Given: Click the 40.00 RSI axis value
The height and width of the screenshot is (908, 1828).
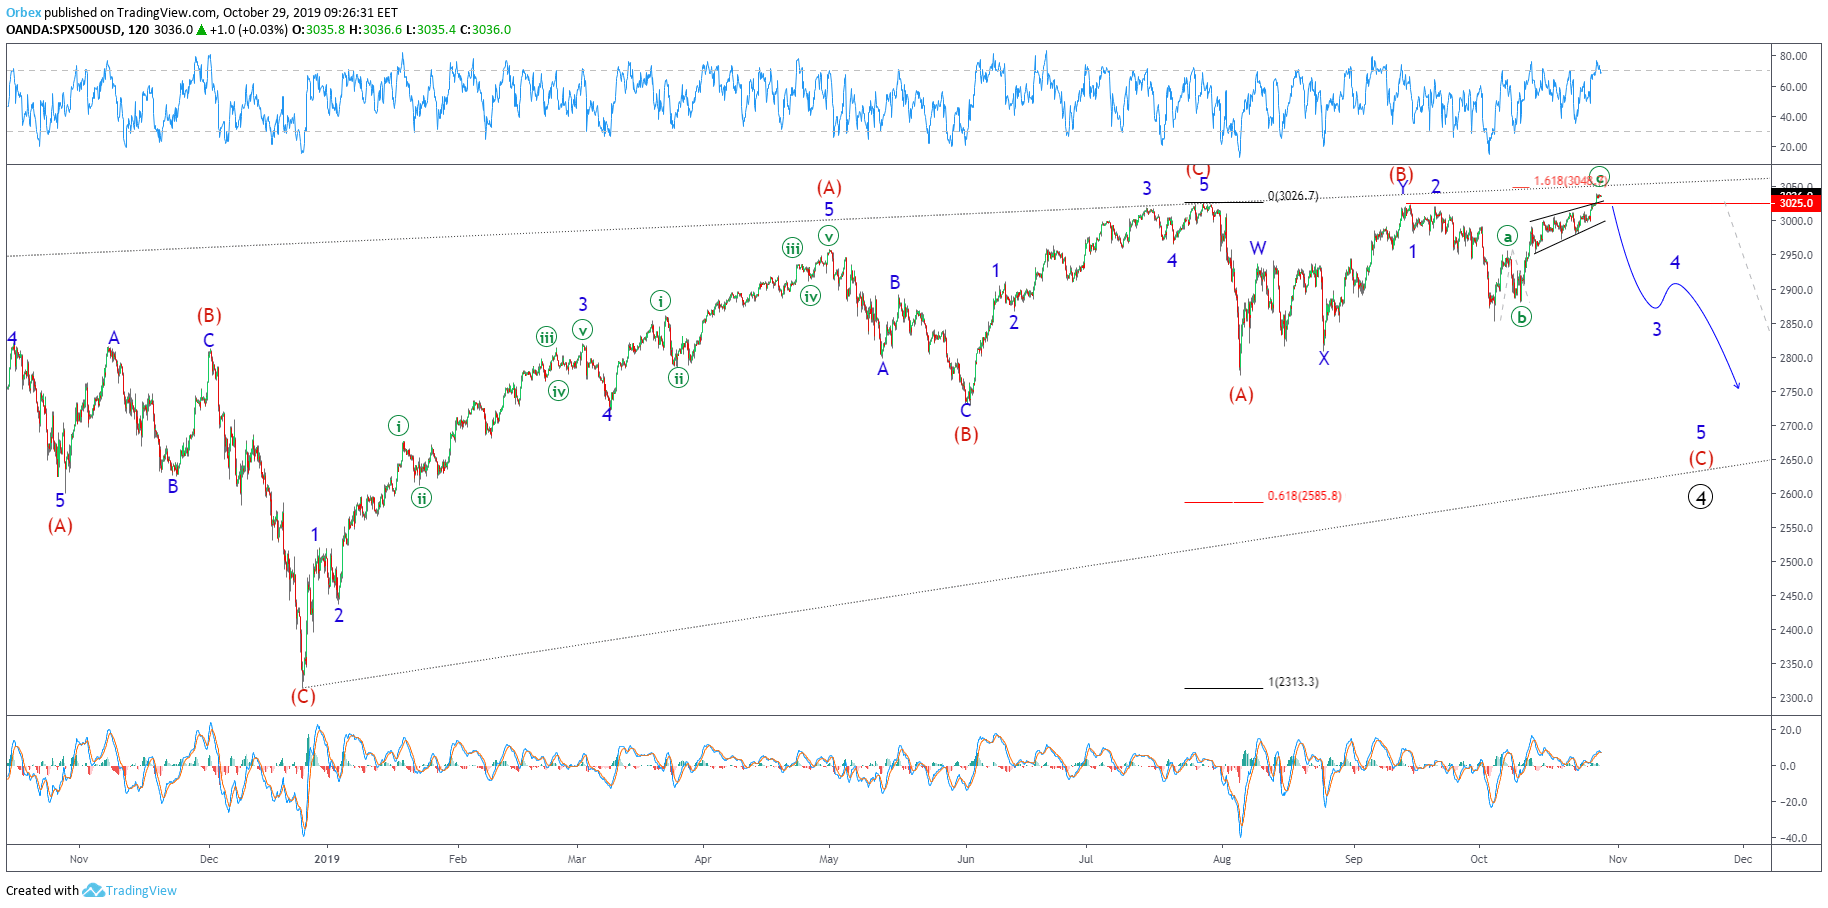Looking at the screenshot, I should (x=1793, y=117).
